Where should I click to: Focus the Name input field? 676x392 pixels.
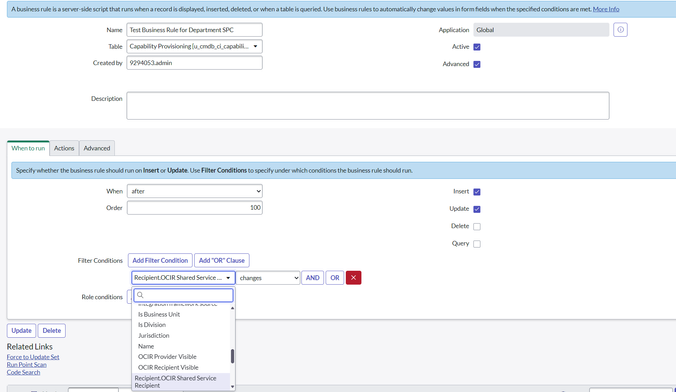pyautogui.click(x=194, y=30)
